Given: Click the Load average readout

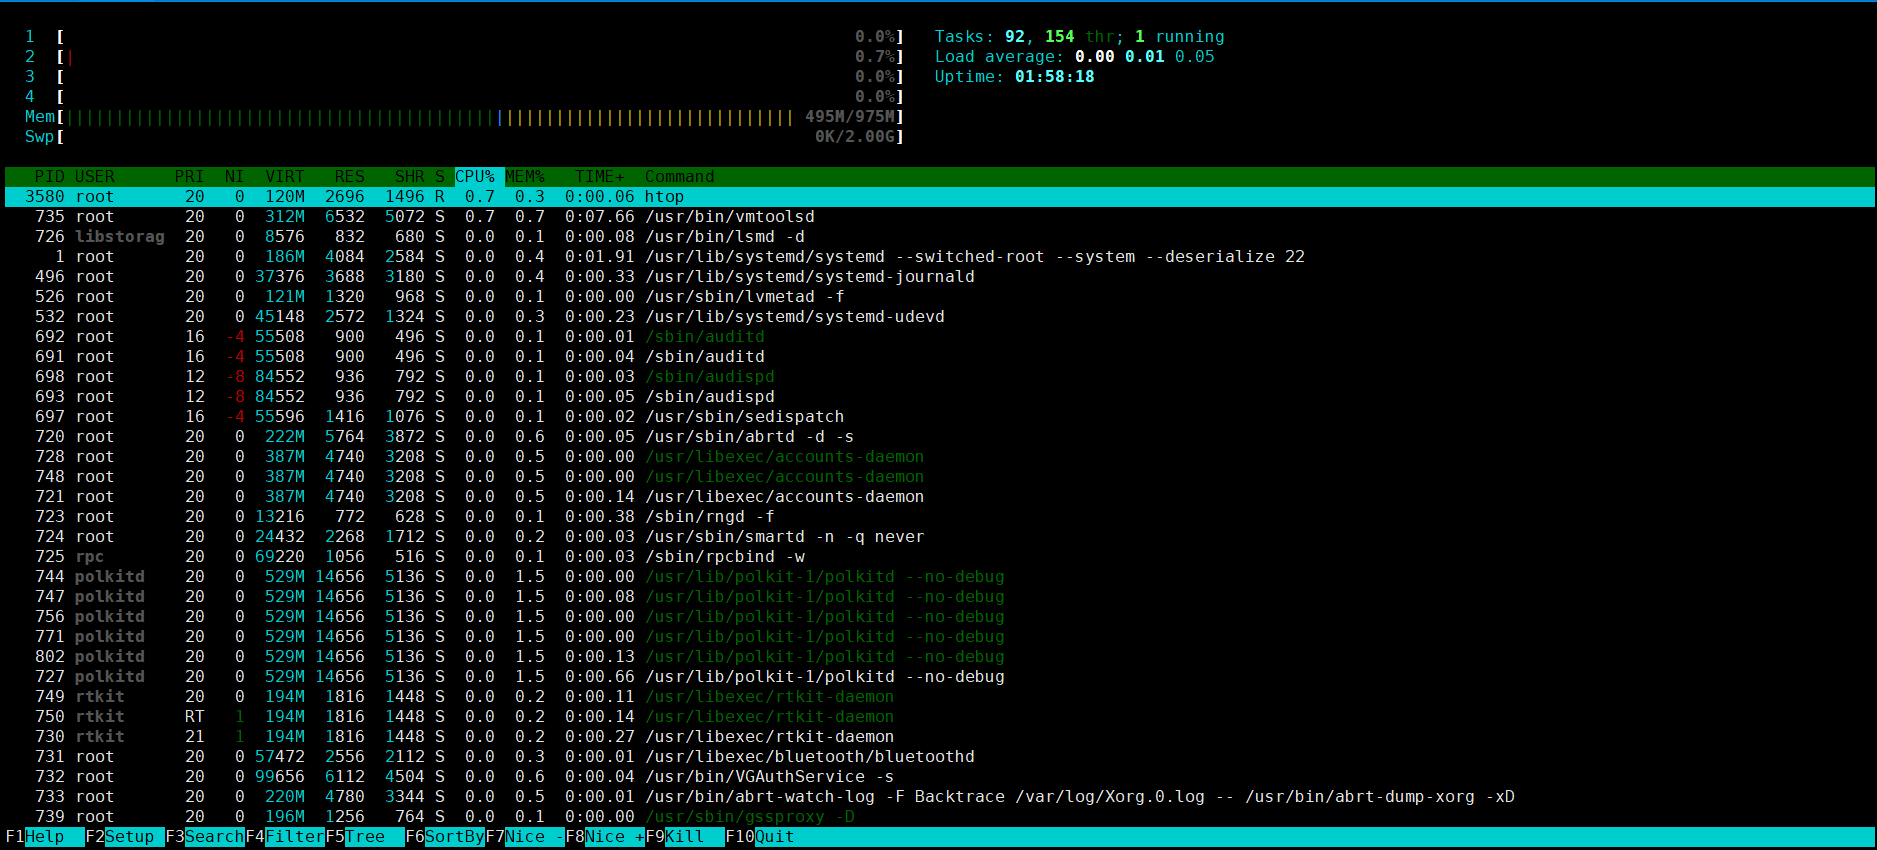Looking at the screenshot, I should [x=1074, y=57].
